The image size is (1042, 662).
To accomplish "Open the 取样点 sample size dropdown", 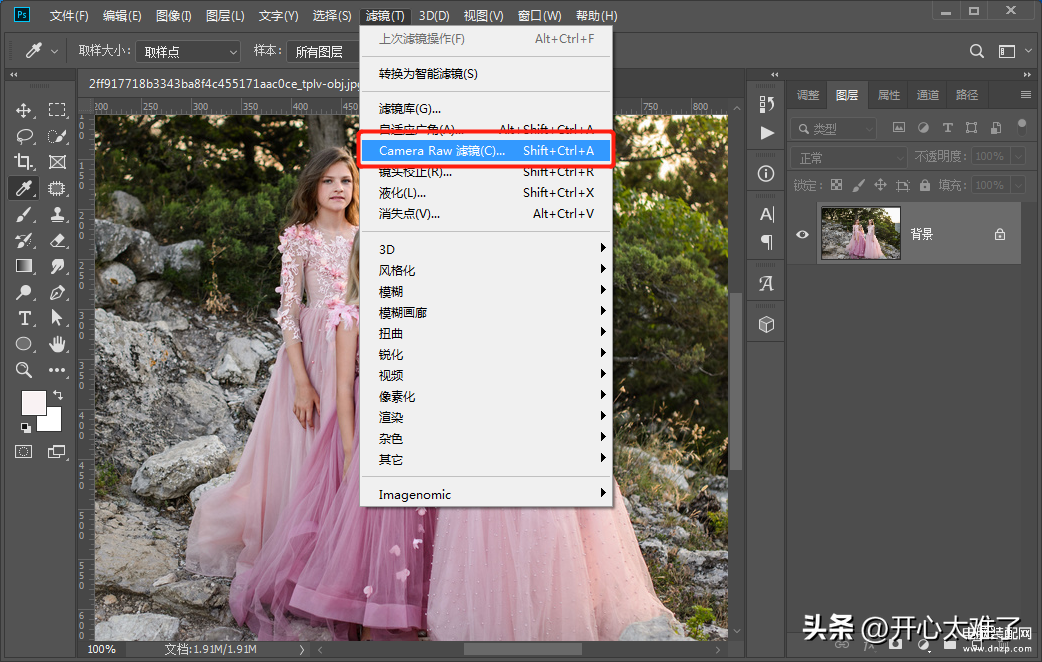I will coord(188,51).
